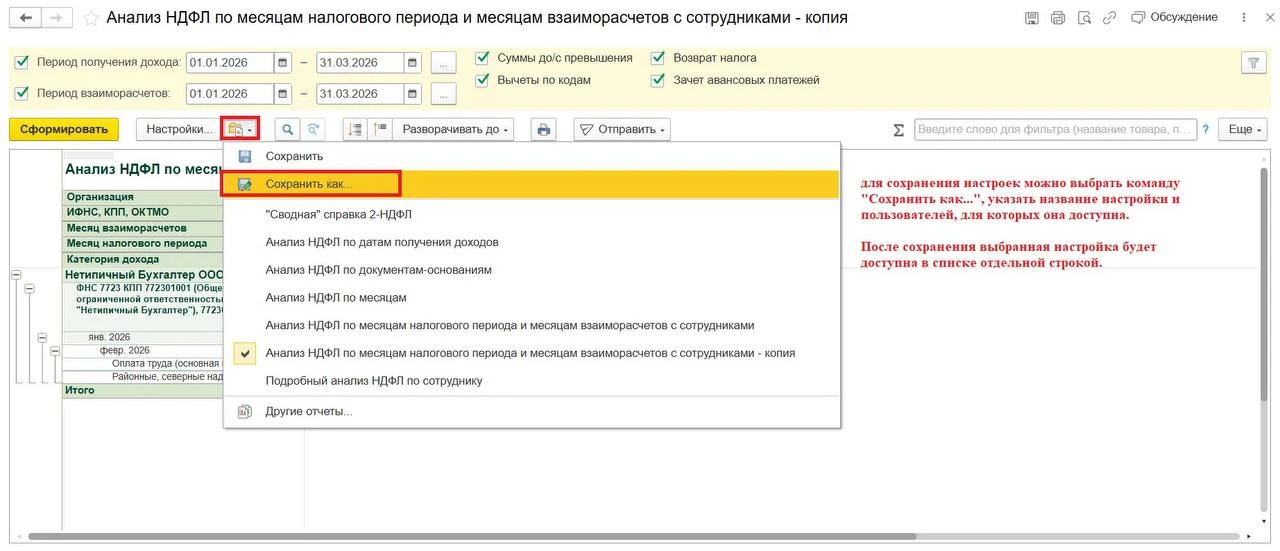Select 'Анализ НДФЛ по датам получения доходов'
Image resolution: width=1280 pixels, height=551 pixels.
click(531, 242)
